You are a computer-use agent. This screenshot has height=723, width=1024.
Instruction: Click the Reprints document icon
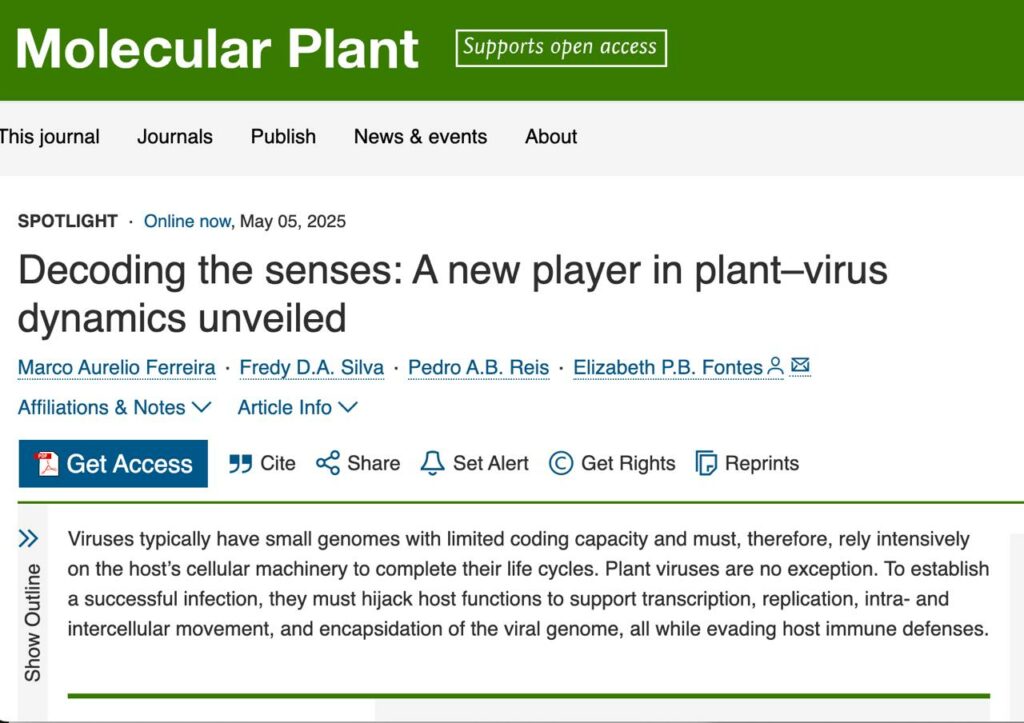[706, 464]
